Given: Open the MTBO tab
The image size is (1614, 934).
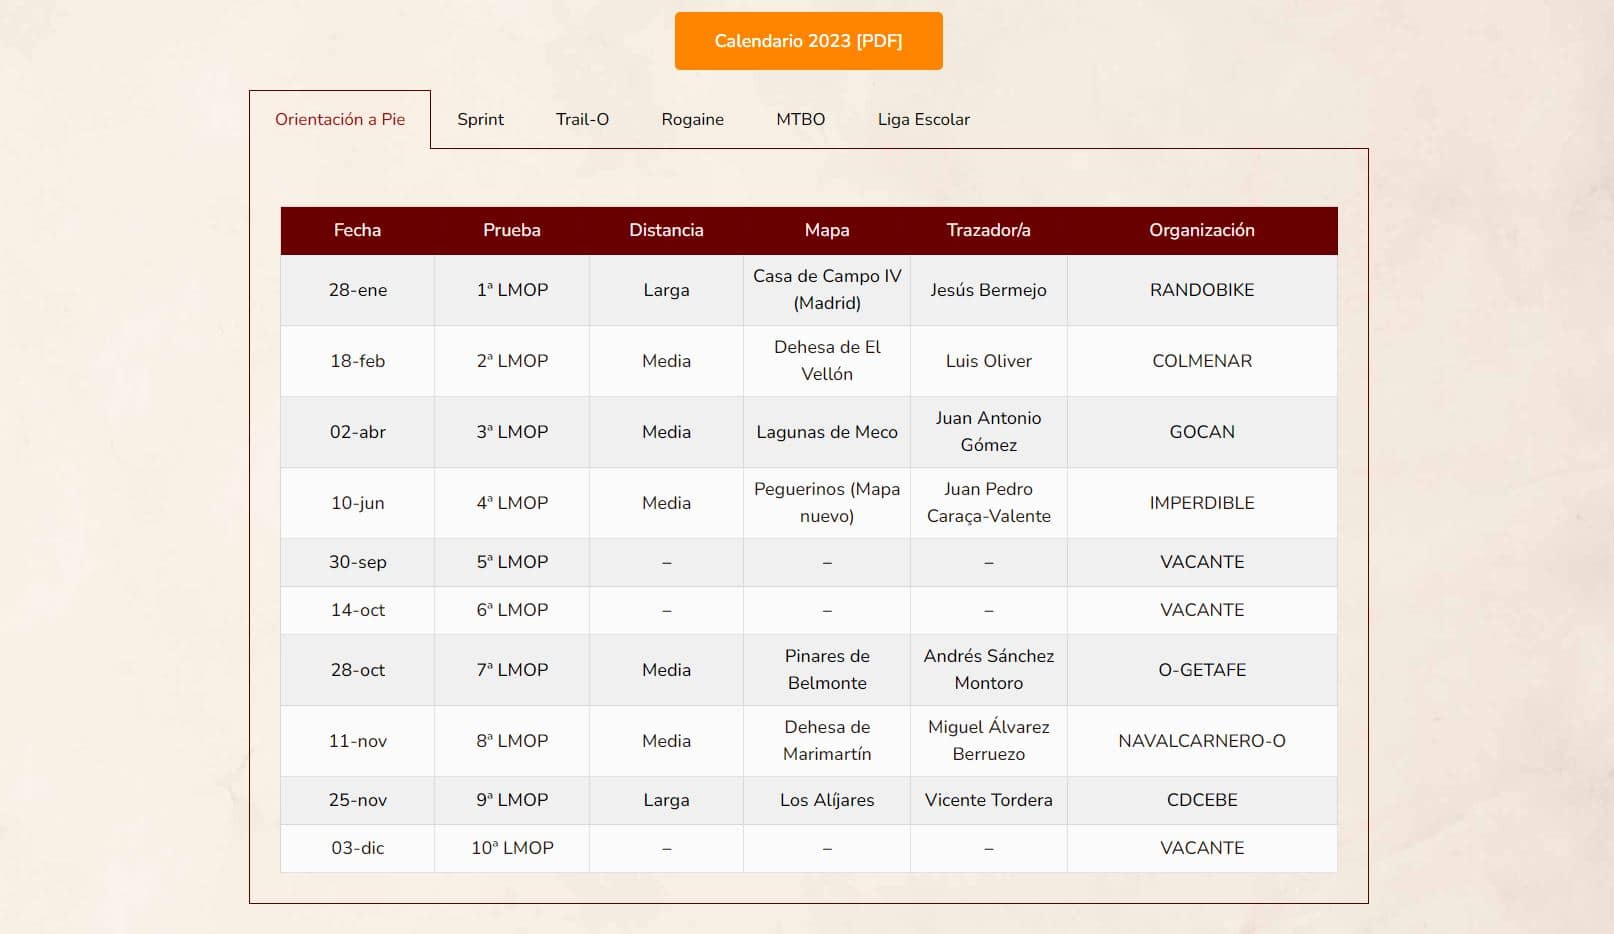Looking at the screenshot, I should (x=800, y=119).
